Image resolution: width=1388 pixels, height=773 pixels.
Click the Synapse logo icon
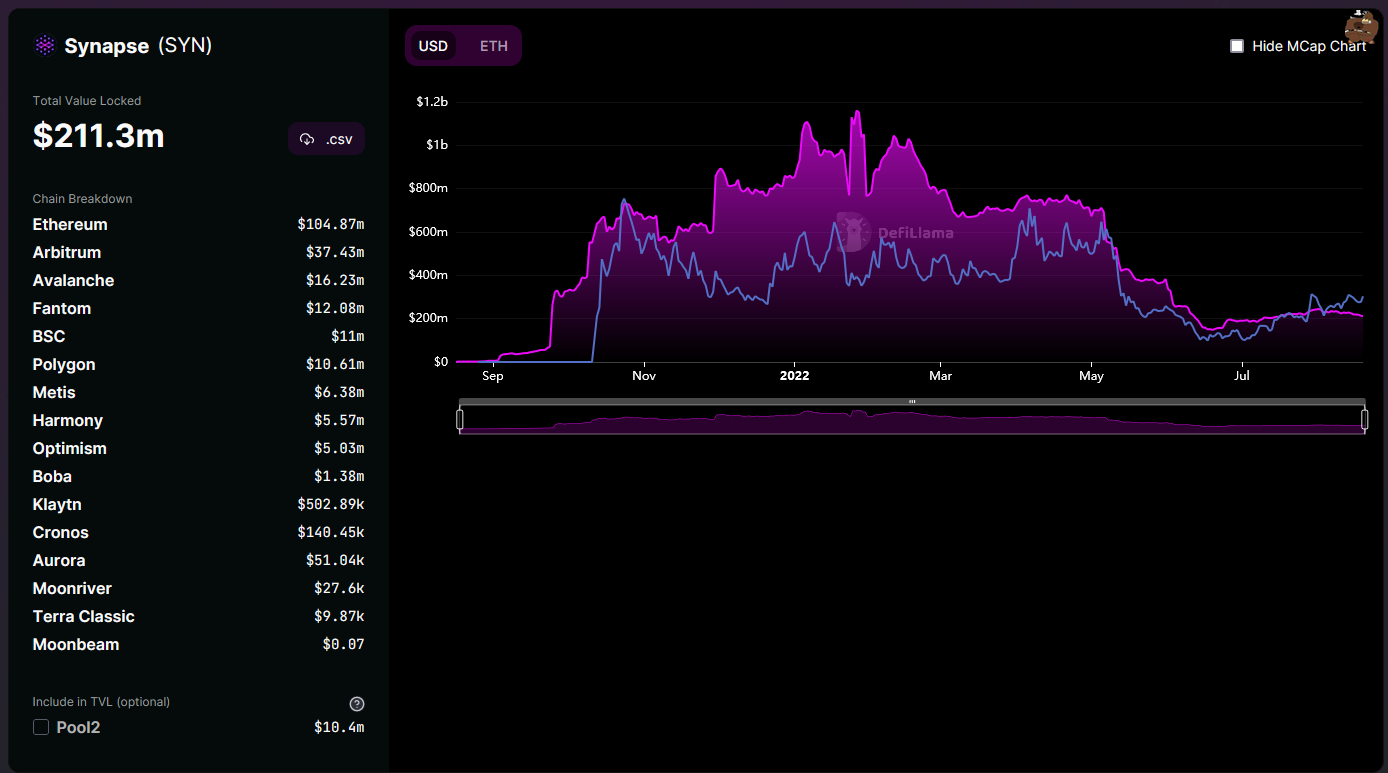pyautogui.click(x=44, y=46)
